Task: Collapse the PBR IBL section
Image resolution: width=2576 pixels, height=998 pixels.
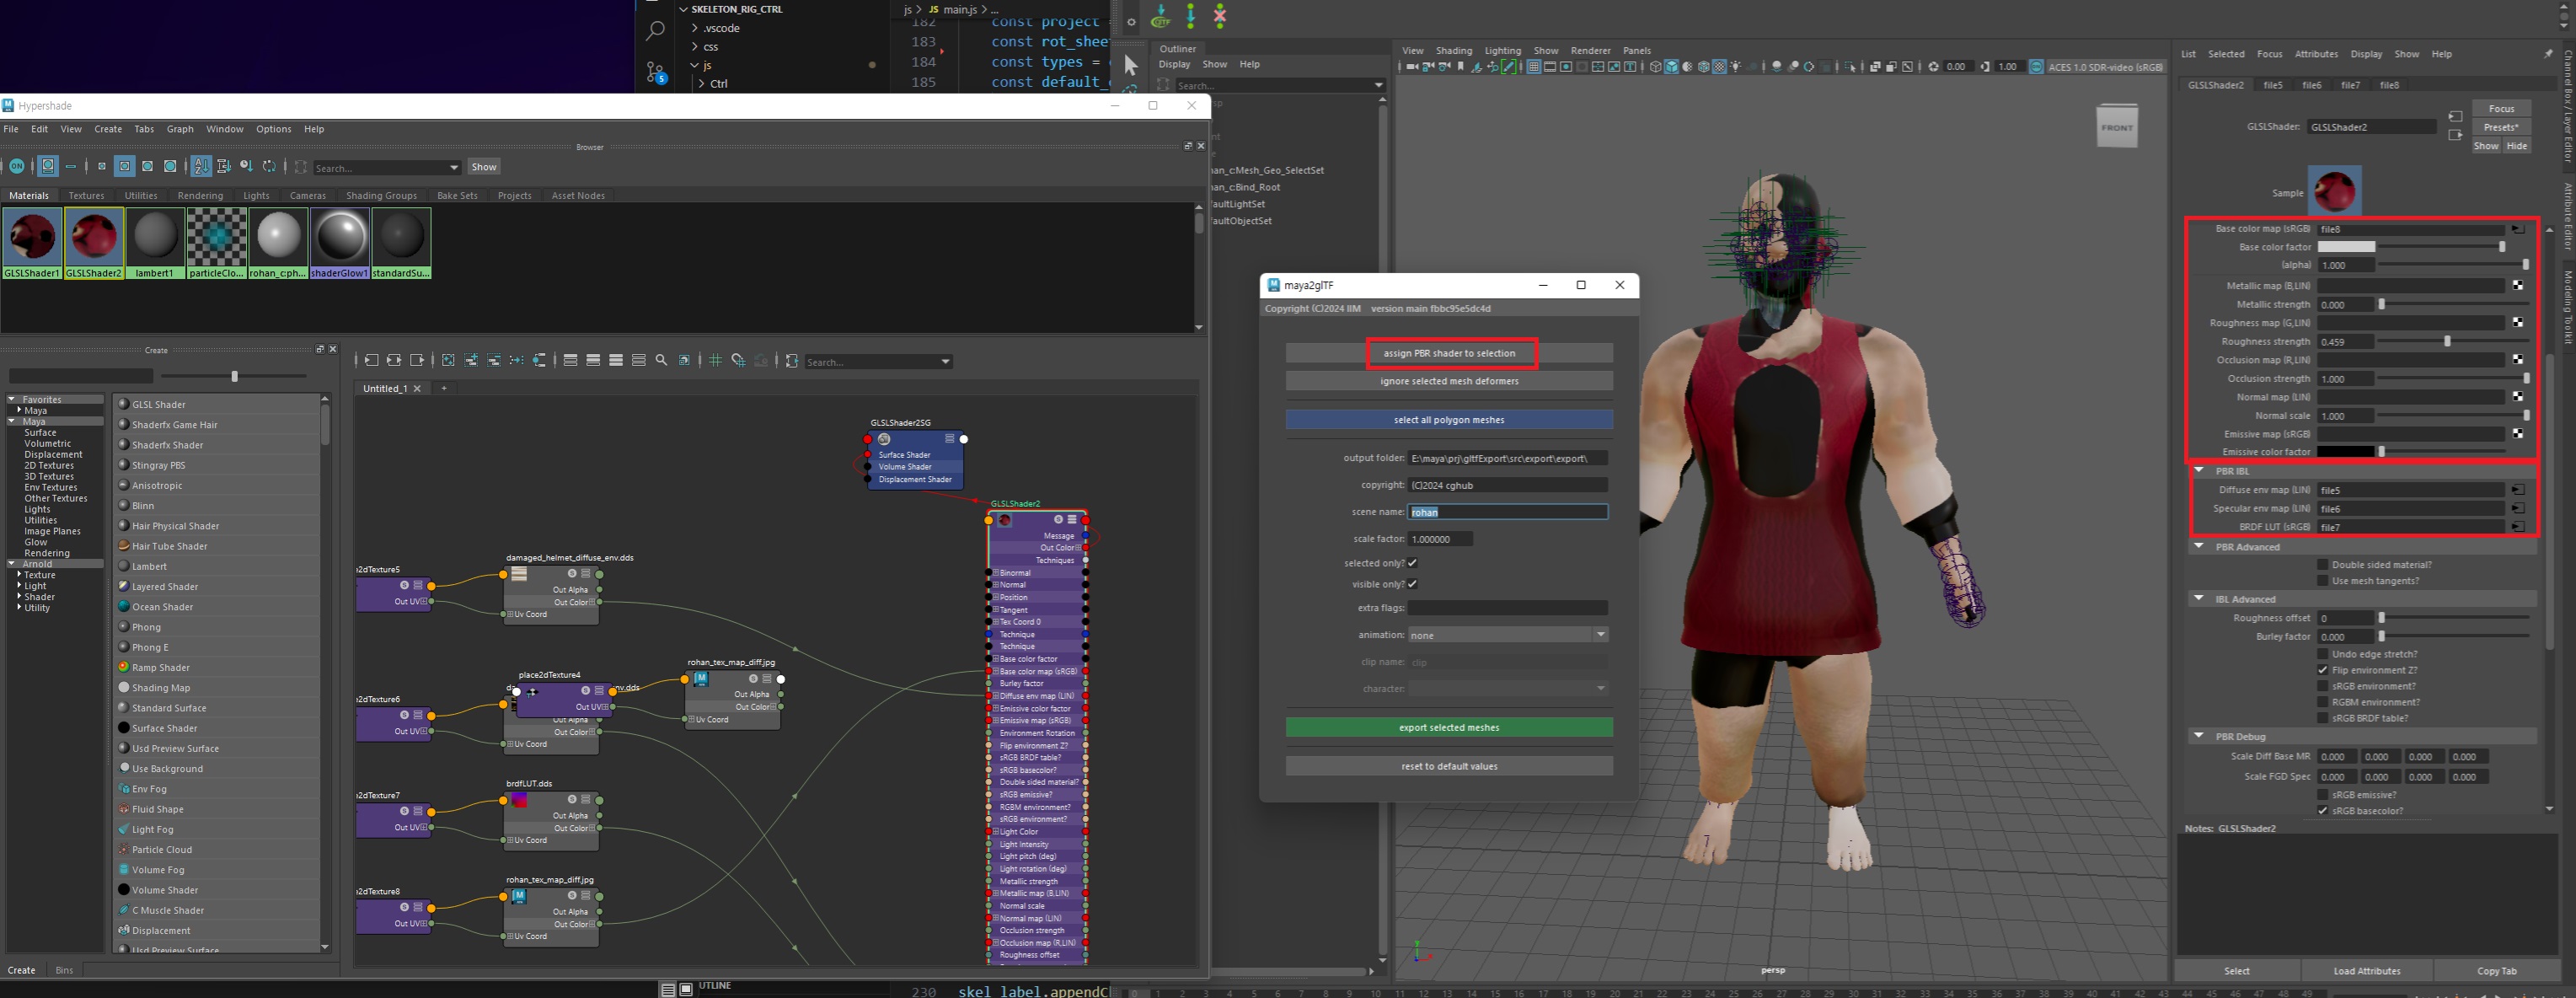Action: coord(2199,470)
